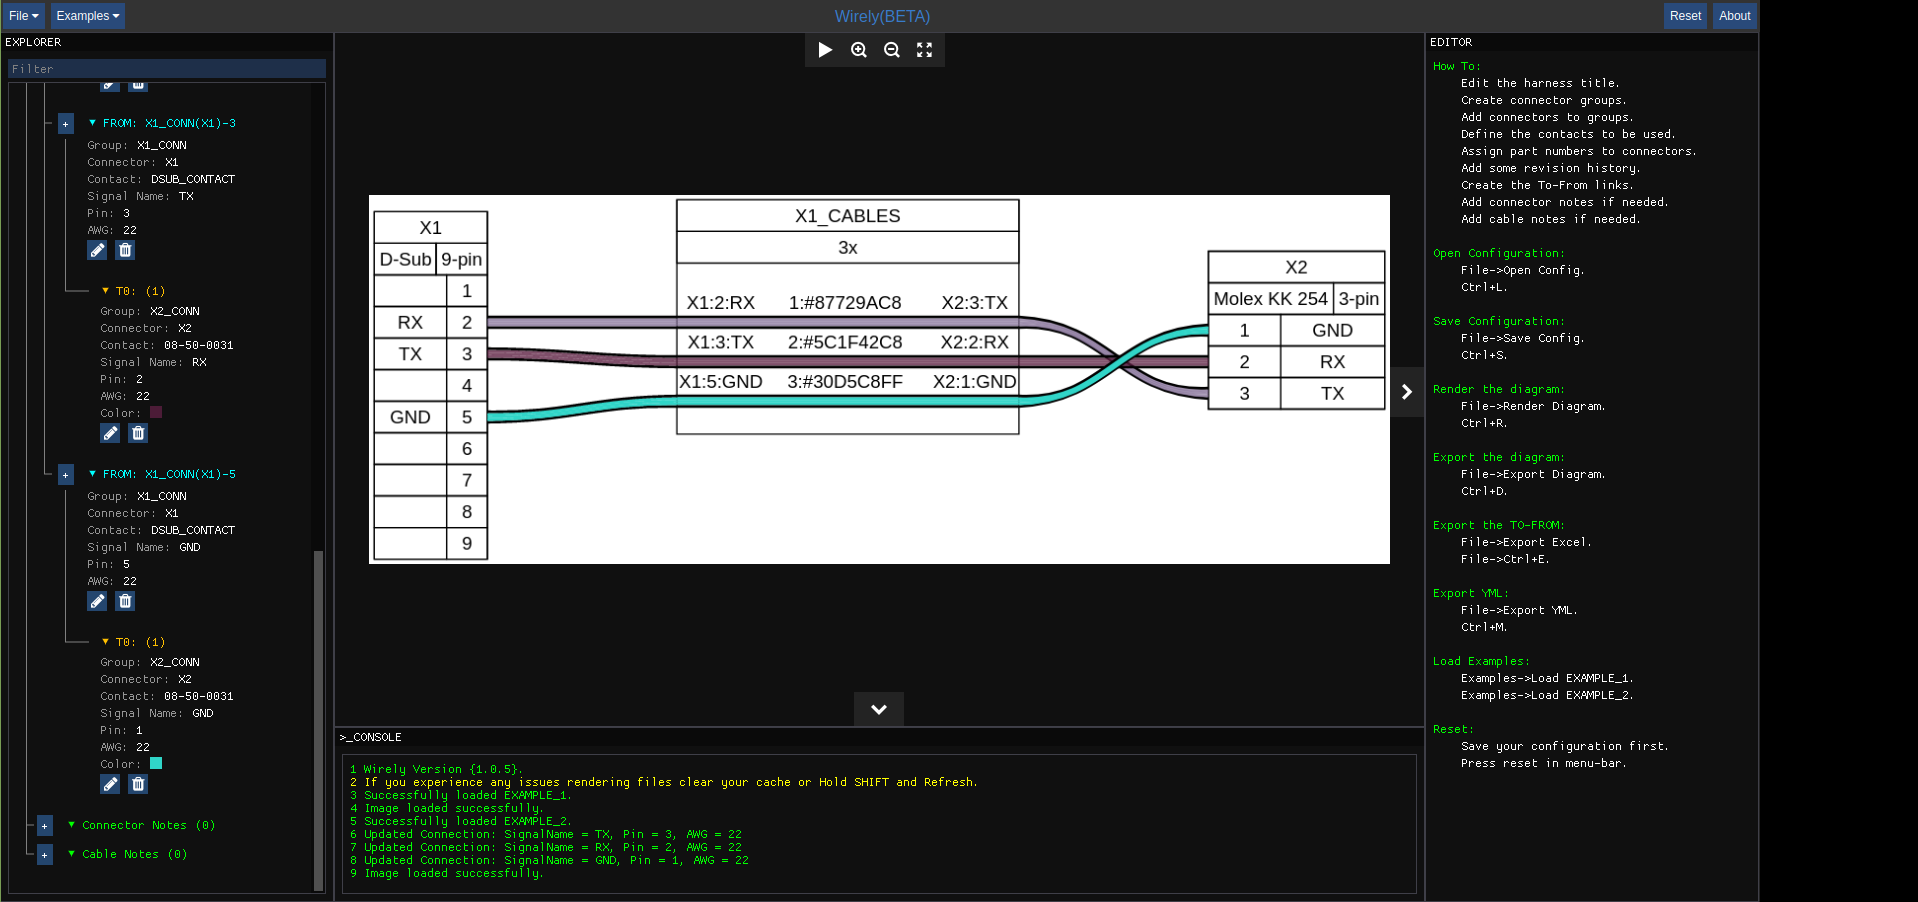The width and height of the screenshot is (1918, 902).
Task: Click the plus button beside FROM X1_CONN(X1)-3
Action: pos(65,124)
